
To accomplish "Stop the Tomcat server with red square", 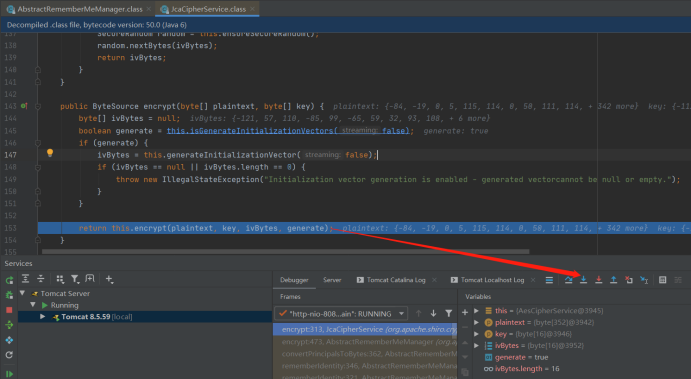I will pos(9,310).
